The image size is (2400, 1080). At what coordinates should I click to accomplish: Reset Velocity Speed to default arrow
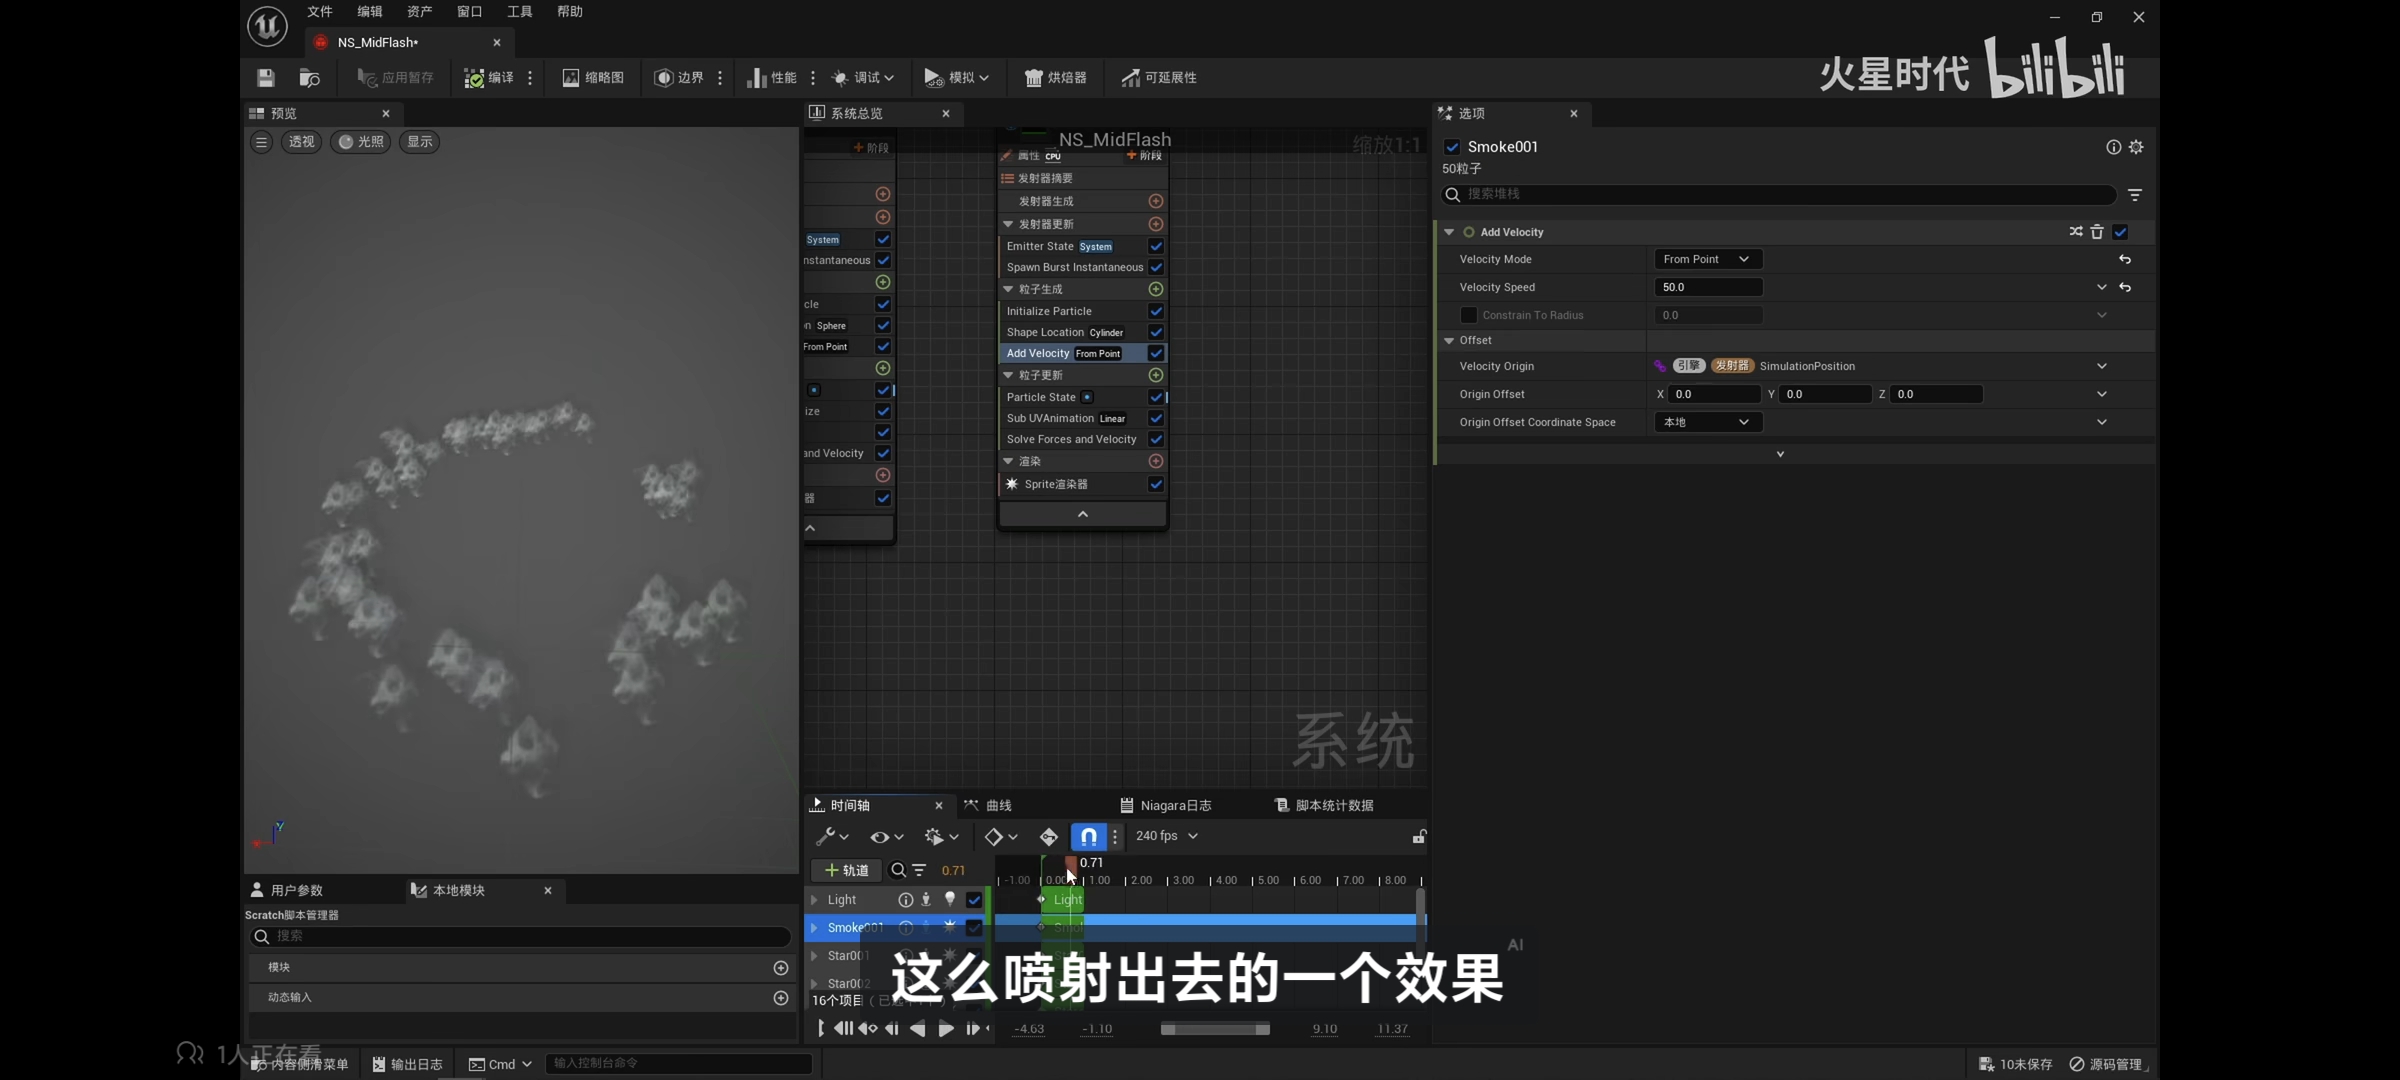click(2125, 287)
